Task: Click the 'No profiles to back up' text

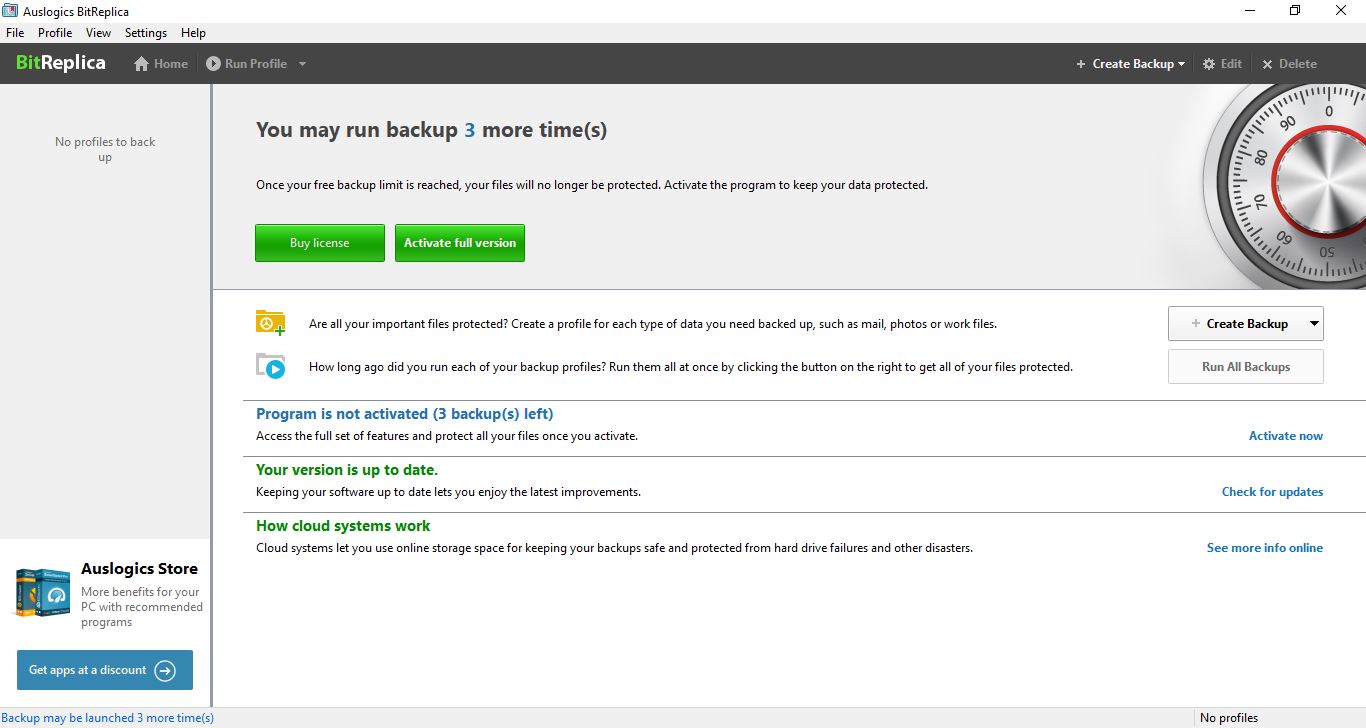Action: (105, 149)
